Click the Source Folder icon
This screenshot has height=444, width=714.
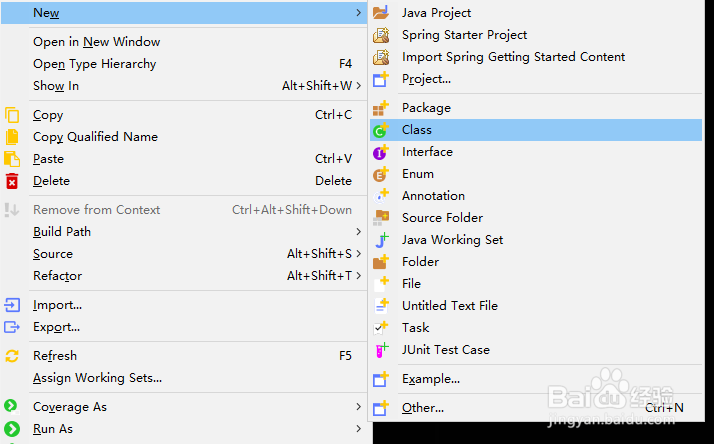pos(380,218)
